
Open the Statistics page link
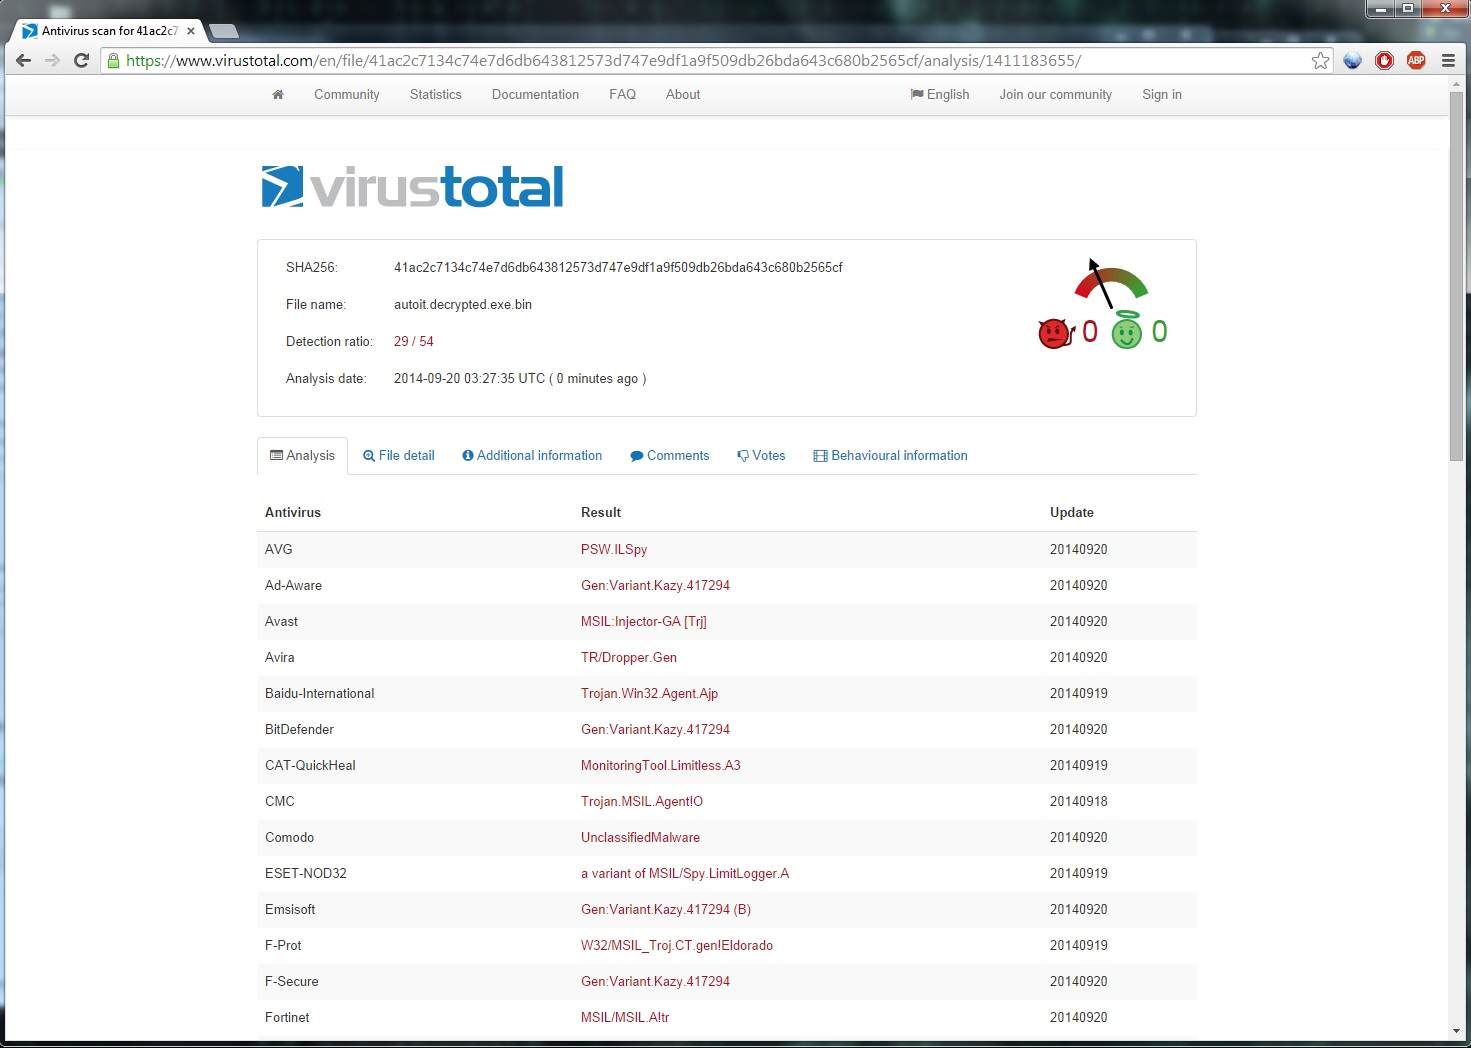(x=435, y=94)
